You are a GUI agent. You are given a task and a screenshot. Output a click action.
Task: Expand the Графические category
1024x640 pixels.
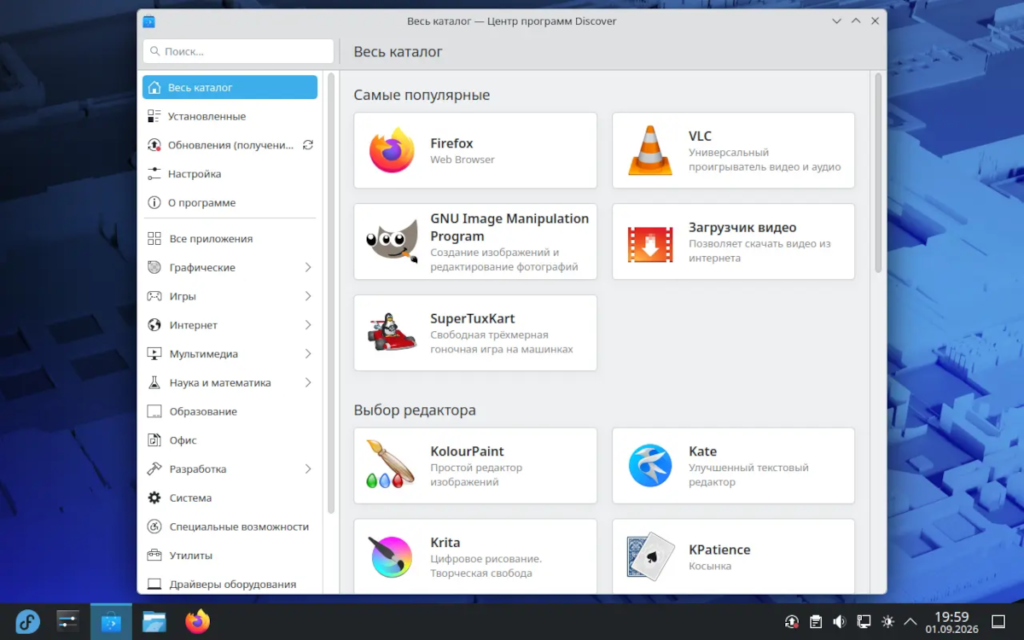point(308,267)
